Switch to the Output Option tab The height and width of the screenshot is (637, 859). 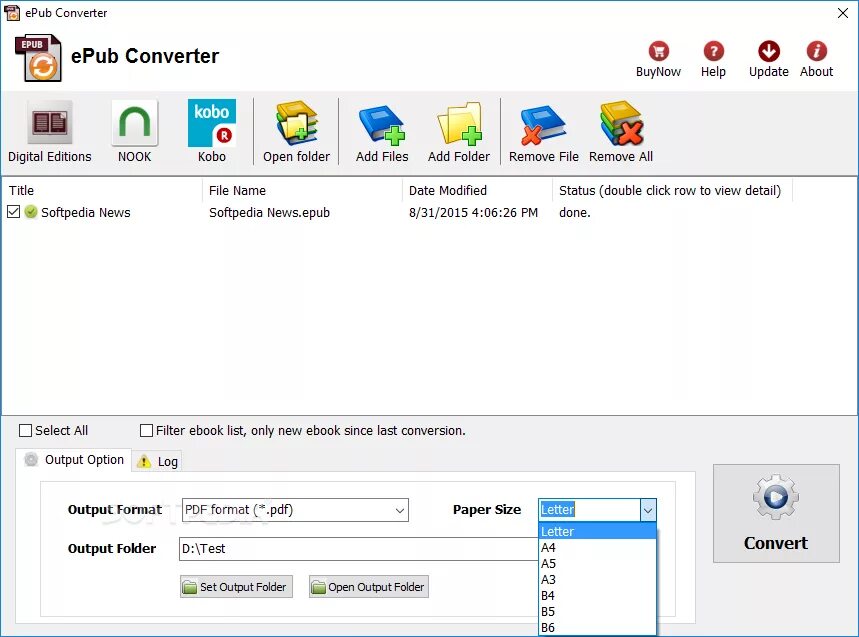74,460
